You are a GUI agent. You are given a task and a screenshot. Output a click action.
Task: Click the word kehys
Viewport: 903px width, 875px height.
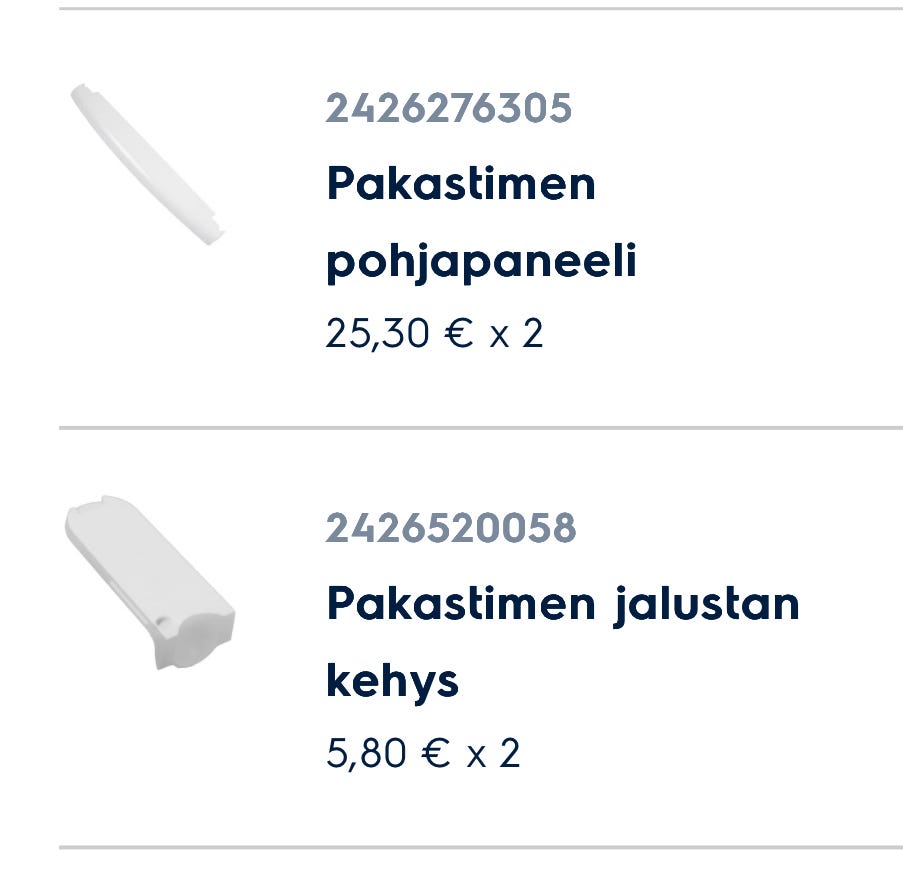coord(392,682)
